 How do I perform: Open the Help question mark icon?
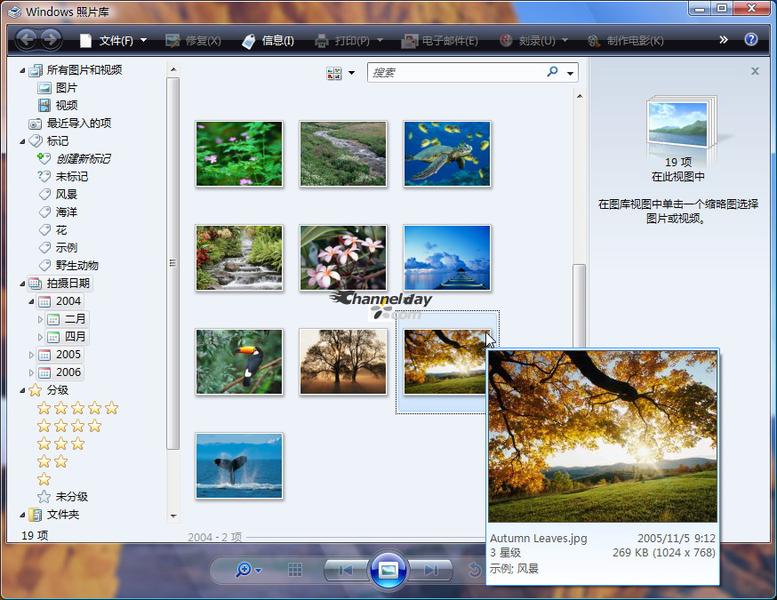(751, 40)
